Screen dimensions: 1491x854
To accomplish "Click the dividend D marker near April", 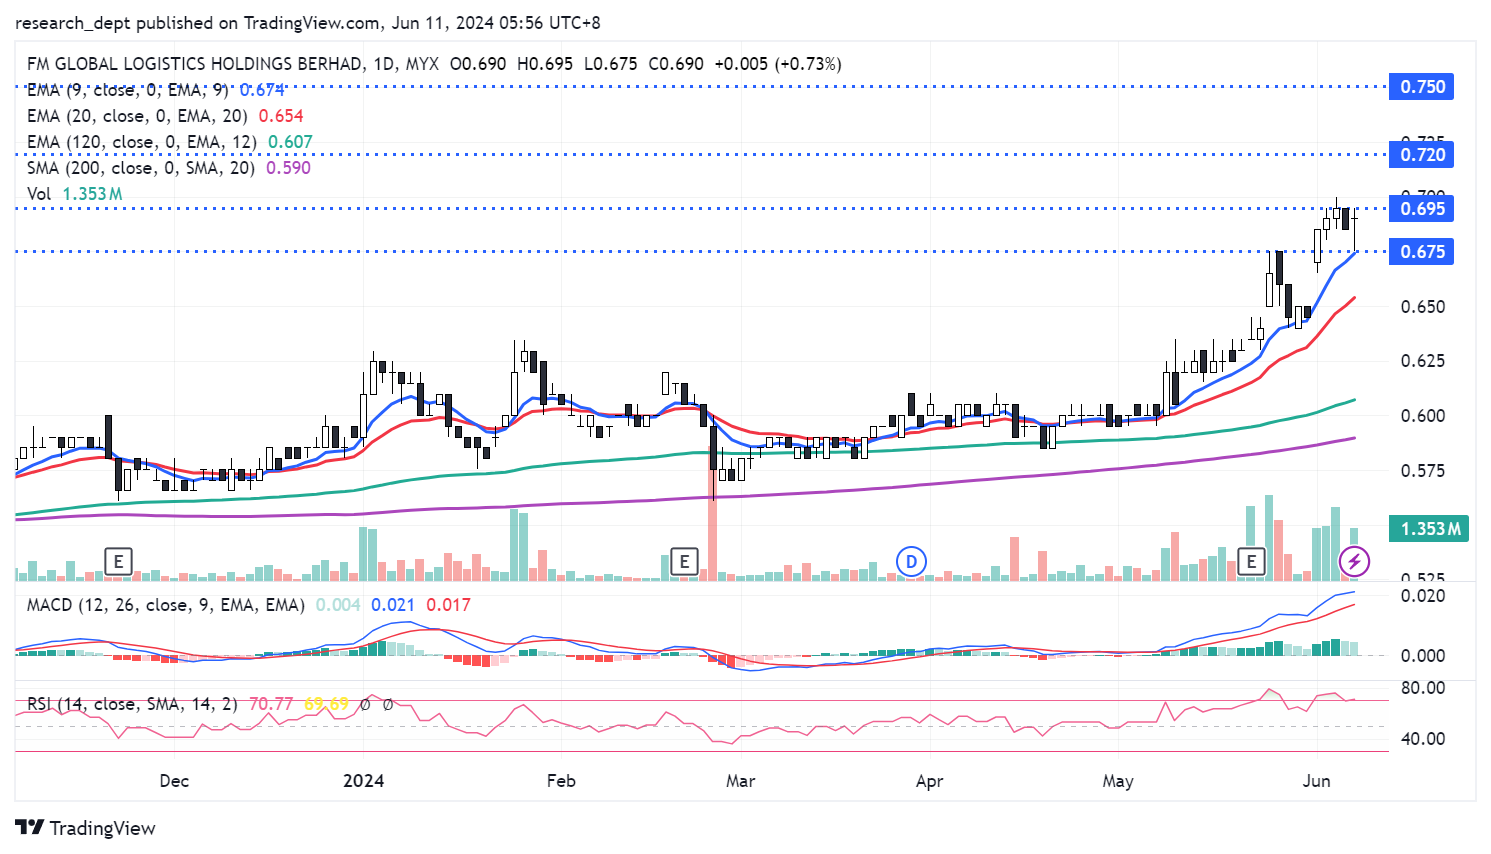I will click(x=910, y=561).
